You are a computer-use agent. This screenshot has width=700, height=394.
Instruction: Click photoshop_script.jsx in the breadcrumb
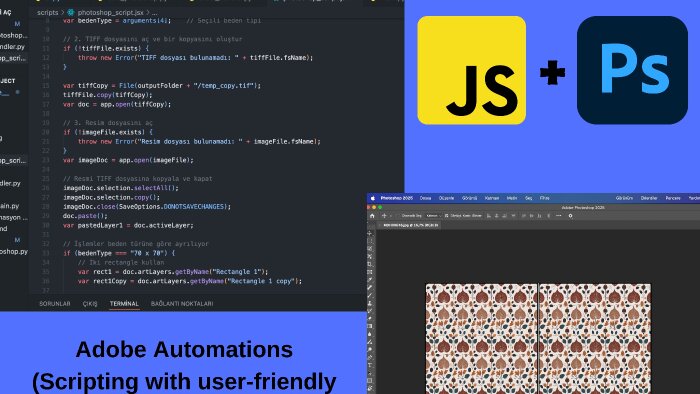coord(110,12)
